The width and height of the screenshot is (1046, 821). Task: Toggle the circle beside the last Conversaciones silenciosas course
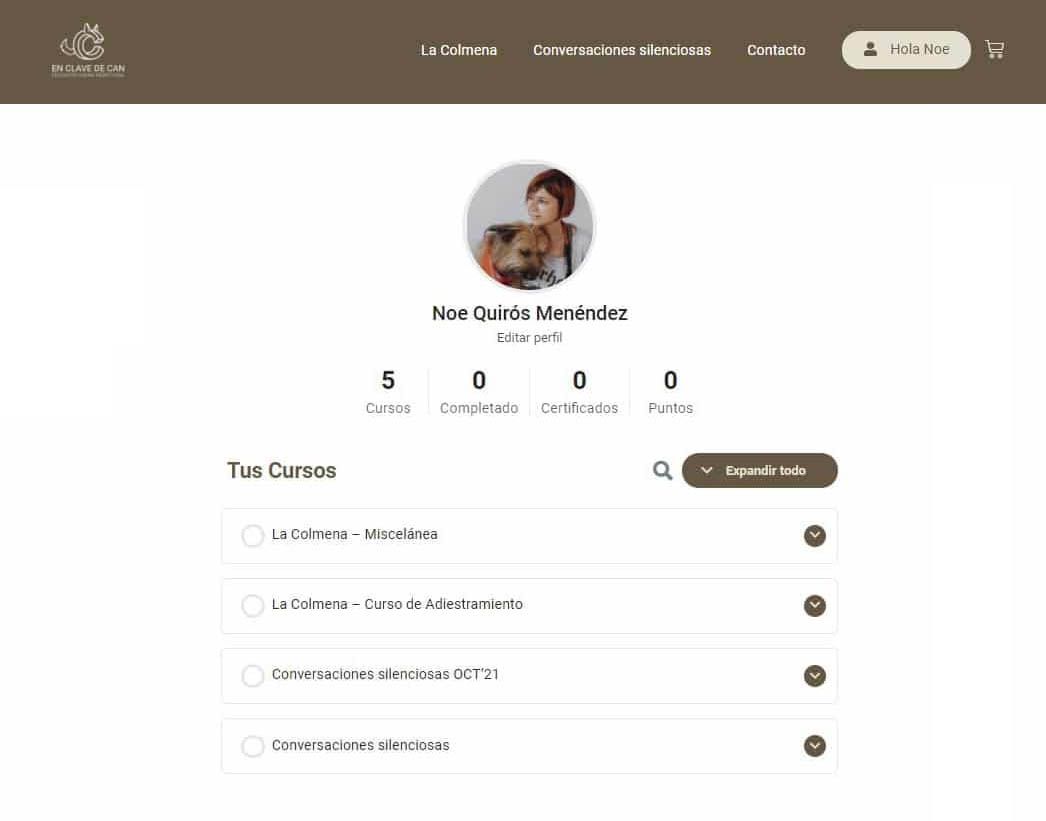coord(253,746)
